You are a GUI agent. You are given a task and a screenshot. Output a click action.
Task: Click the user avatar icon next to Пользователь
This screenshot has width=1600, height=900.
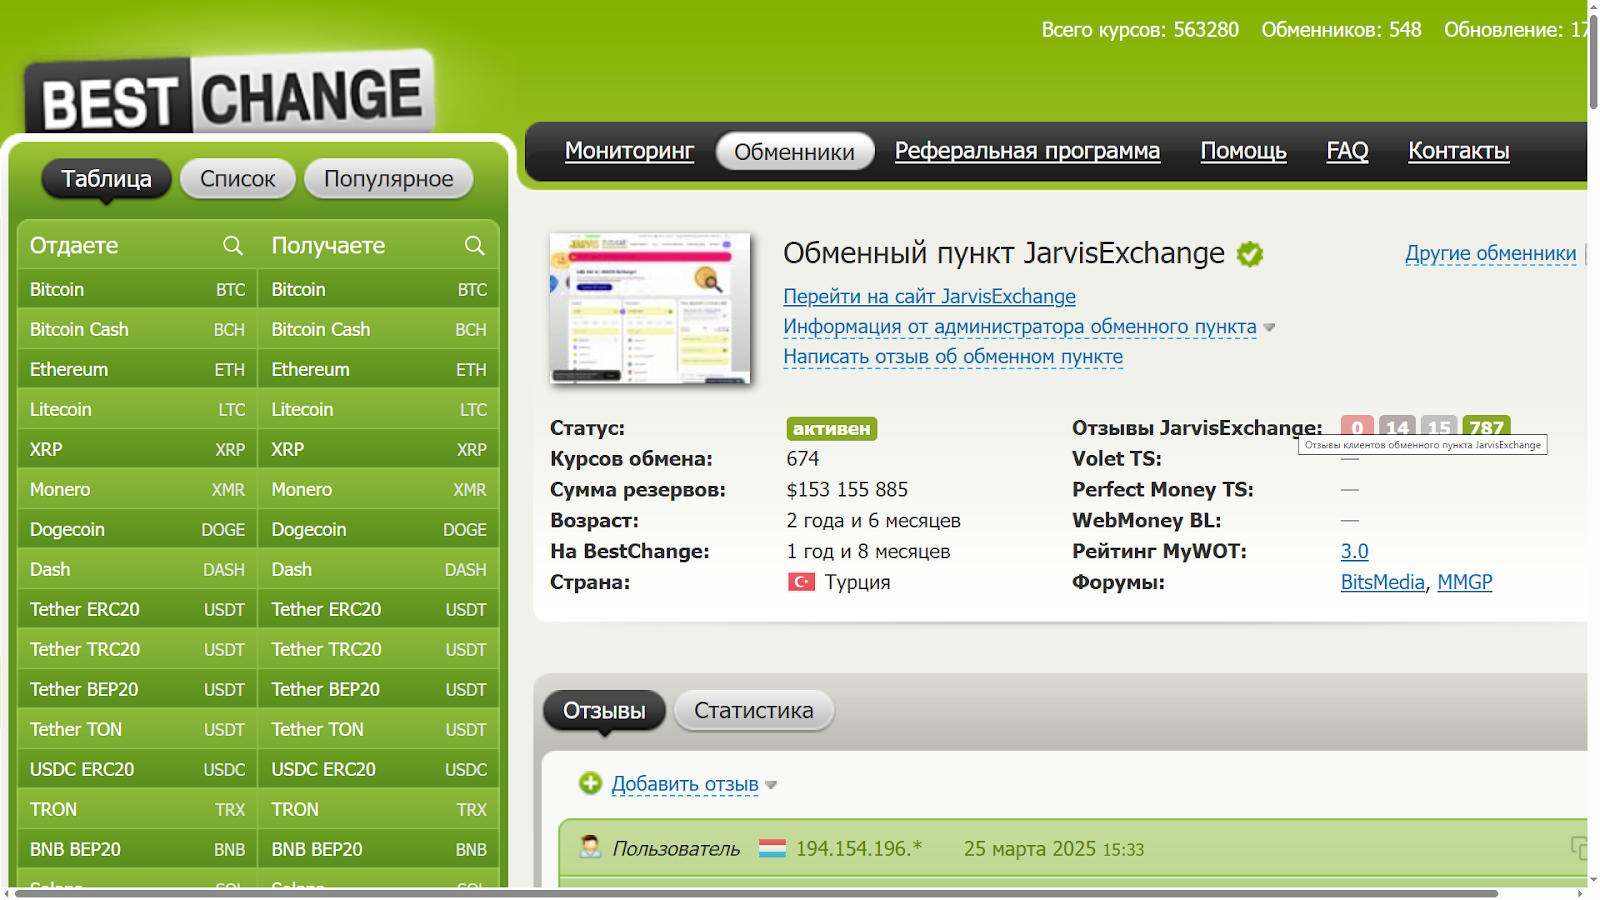(591, 847)
